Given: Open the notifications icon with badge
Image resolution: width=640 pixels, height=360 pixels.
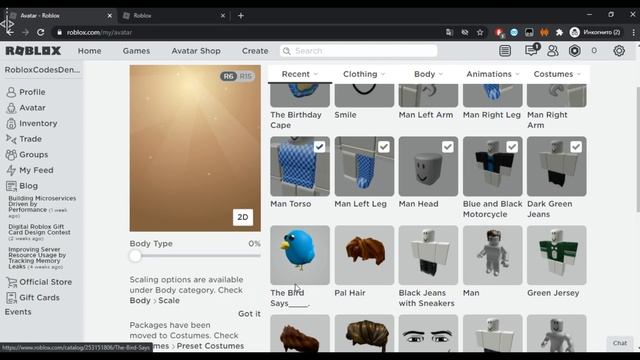Looking at the screenshot, I should coord(531,50).
